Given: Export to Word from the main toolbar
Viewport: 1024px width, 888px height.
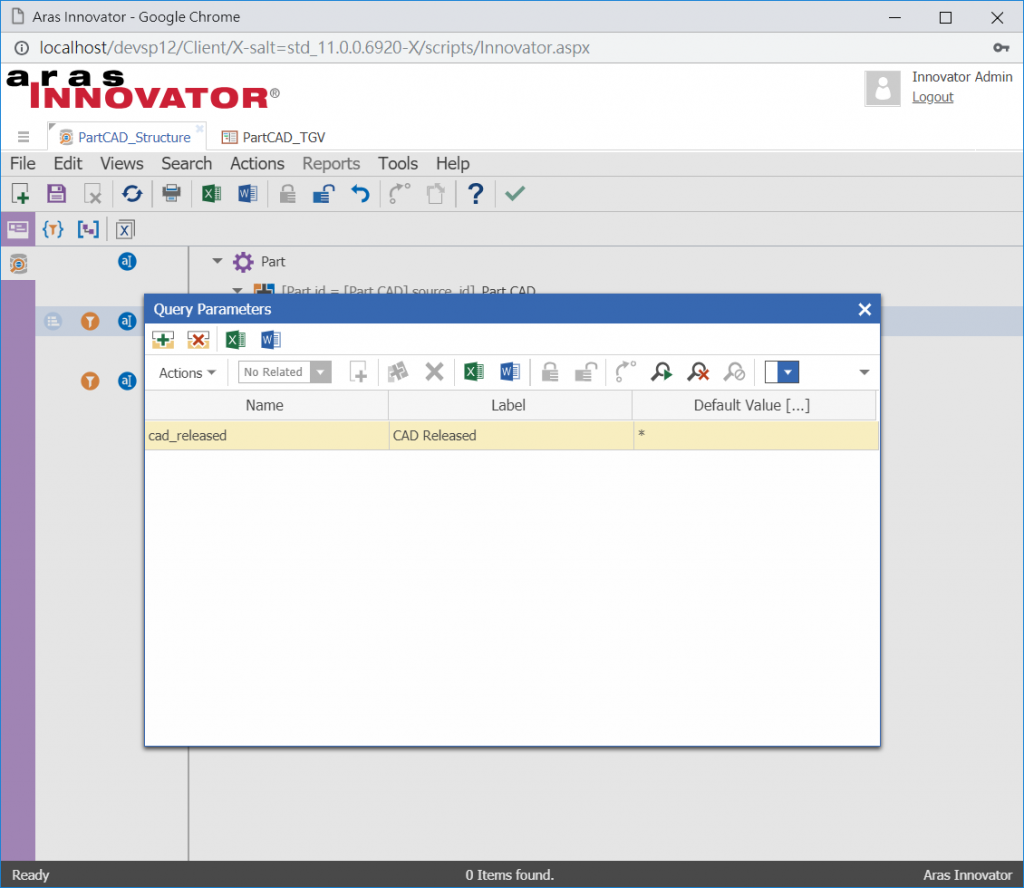Looking at the screenshot, I should [x=248, y=194].
